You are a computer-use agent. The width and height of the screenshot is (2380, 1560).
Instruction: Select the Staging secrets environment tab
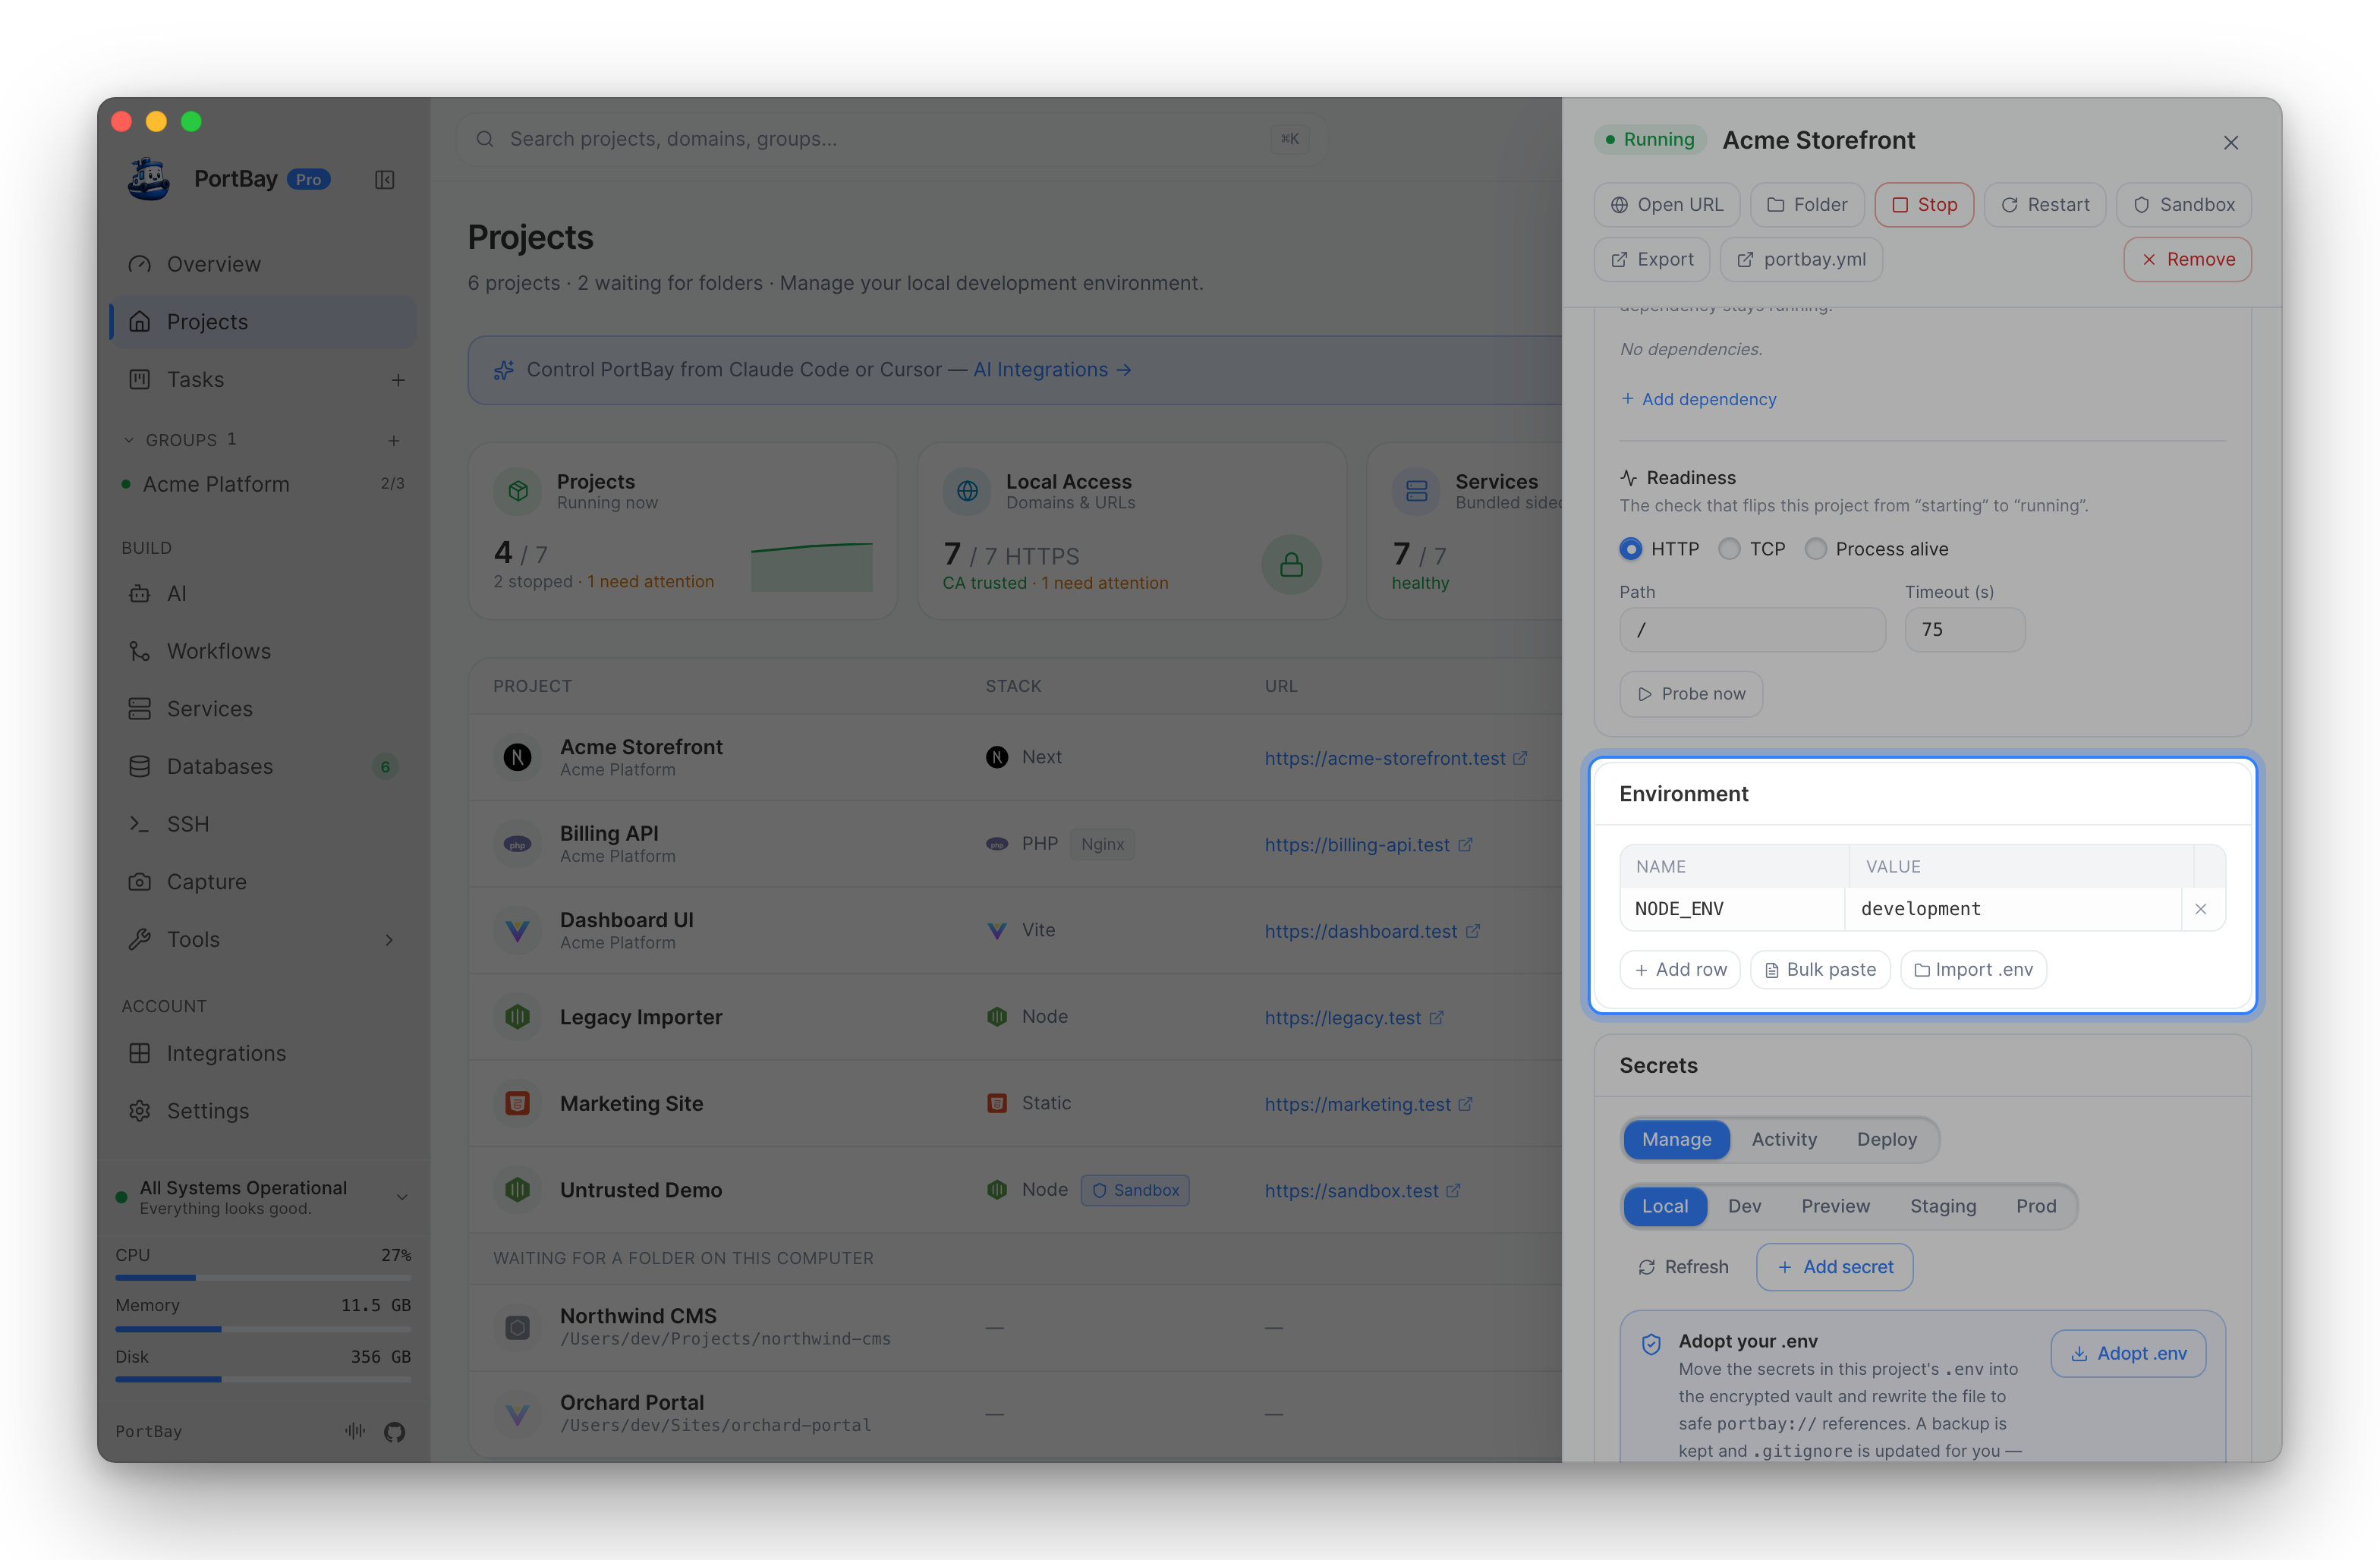tap(1942, 1206)
